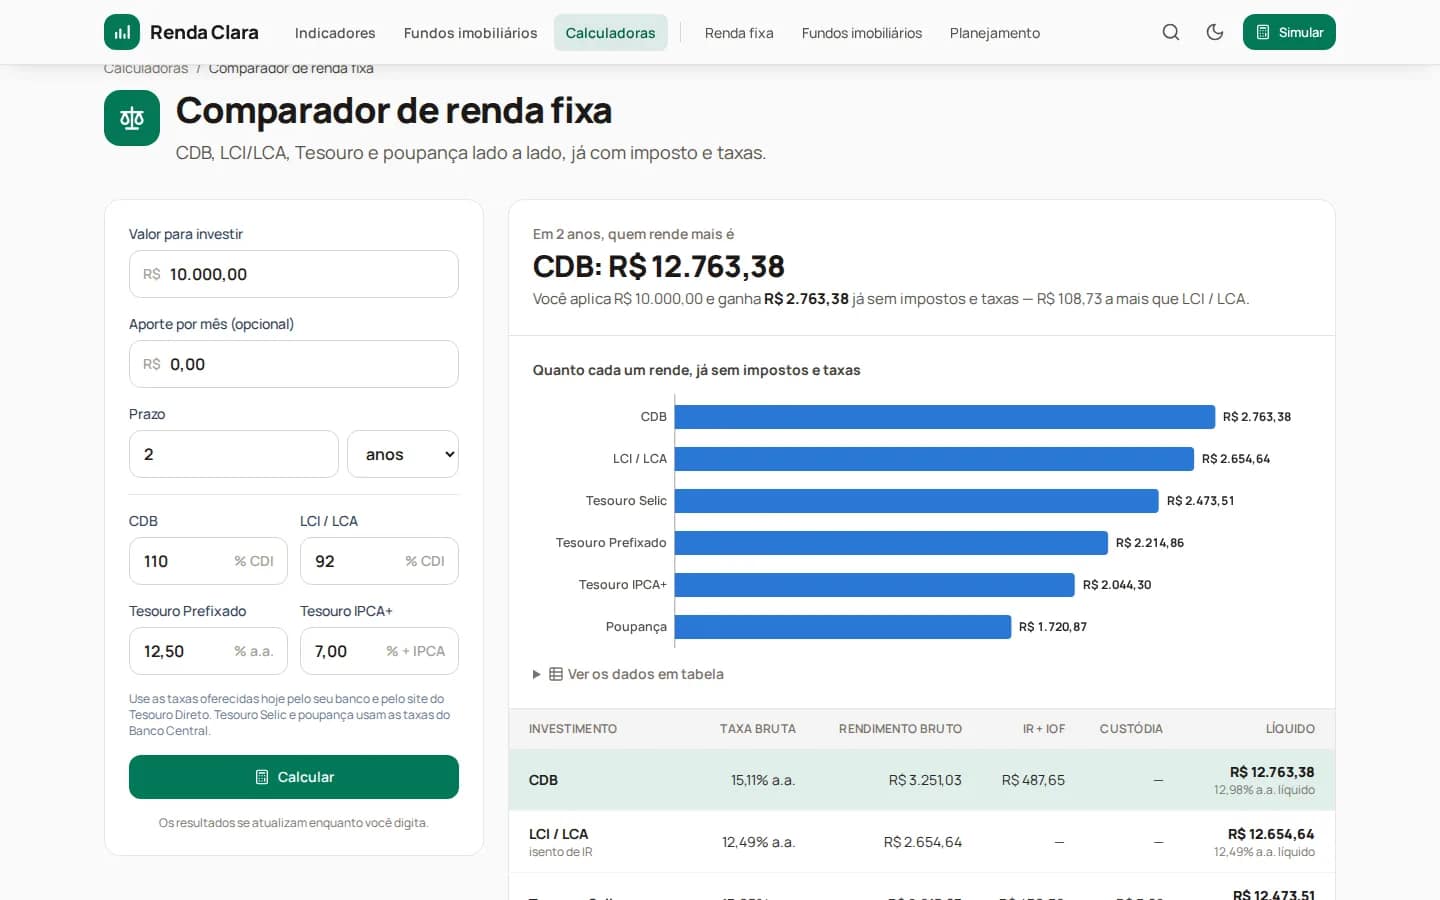Click the table icon beside Ver os dados
The width and height of the screenshot is (1440, 900).
tap(556, 674)
